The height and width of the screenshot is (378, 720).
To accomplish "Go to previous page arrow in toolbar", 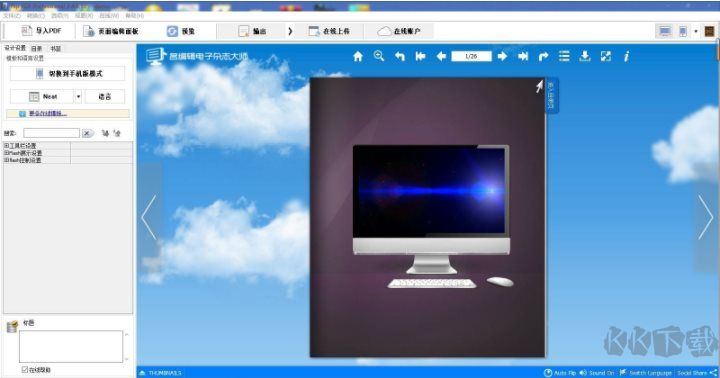I will tap(441, 56).
